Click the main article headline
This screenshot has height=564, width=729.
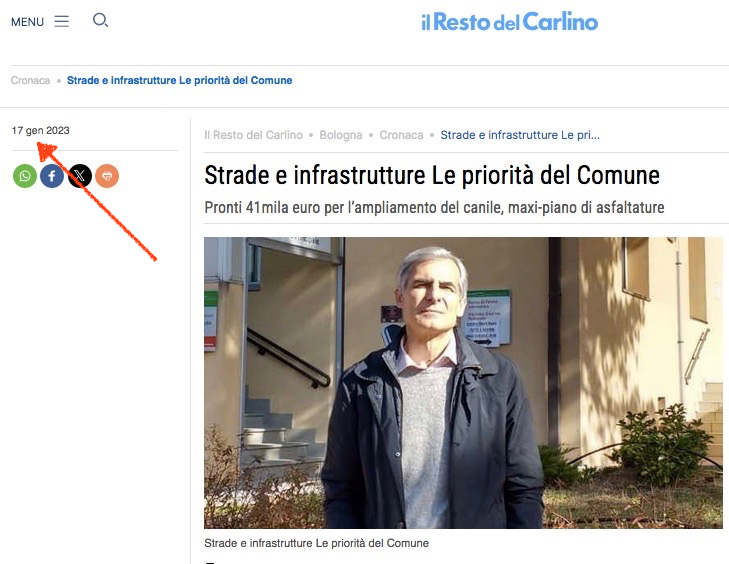coord(432,175)
